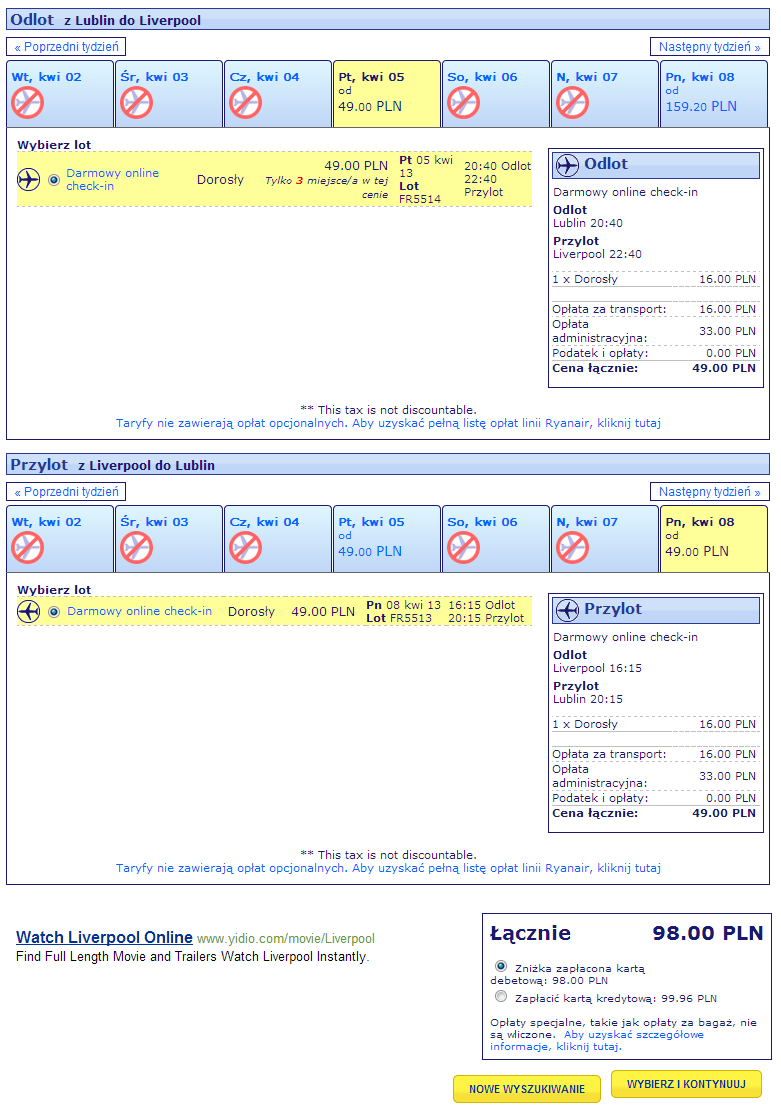Click flight number FR5513 text
The width and height of the screenshot is (781, 1116).
(x=411, y=618)
